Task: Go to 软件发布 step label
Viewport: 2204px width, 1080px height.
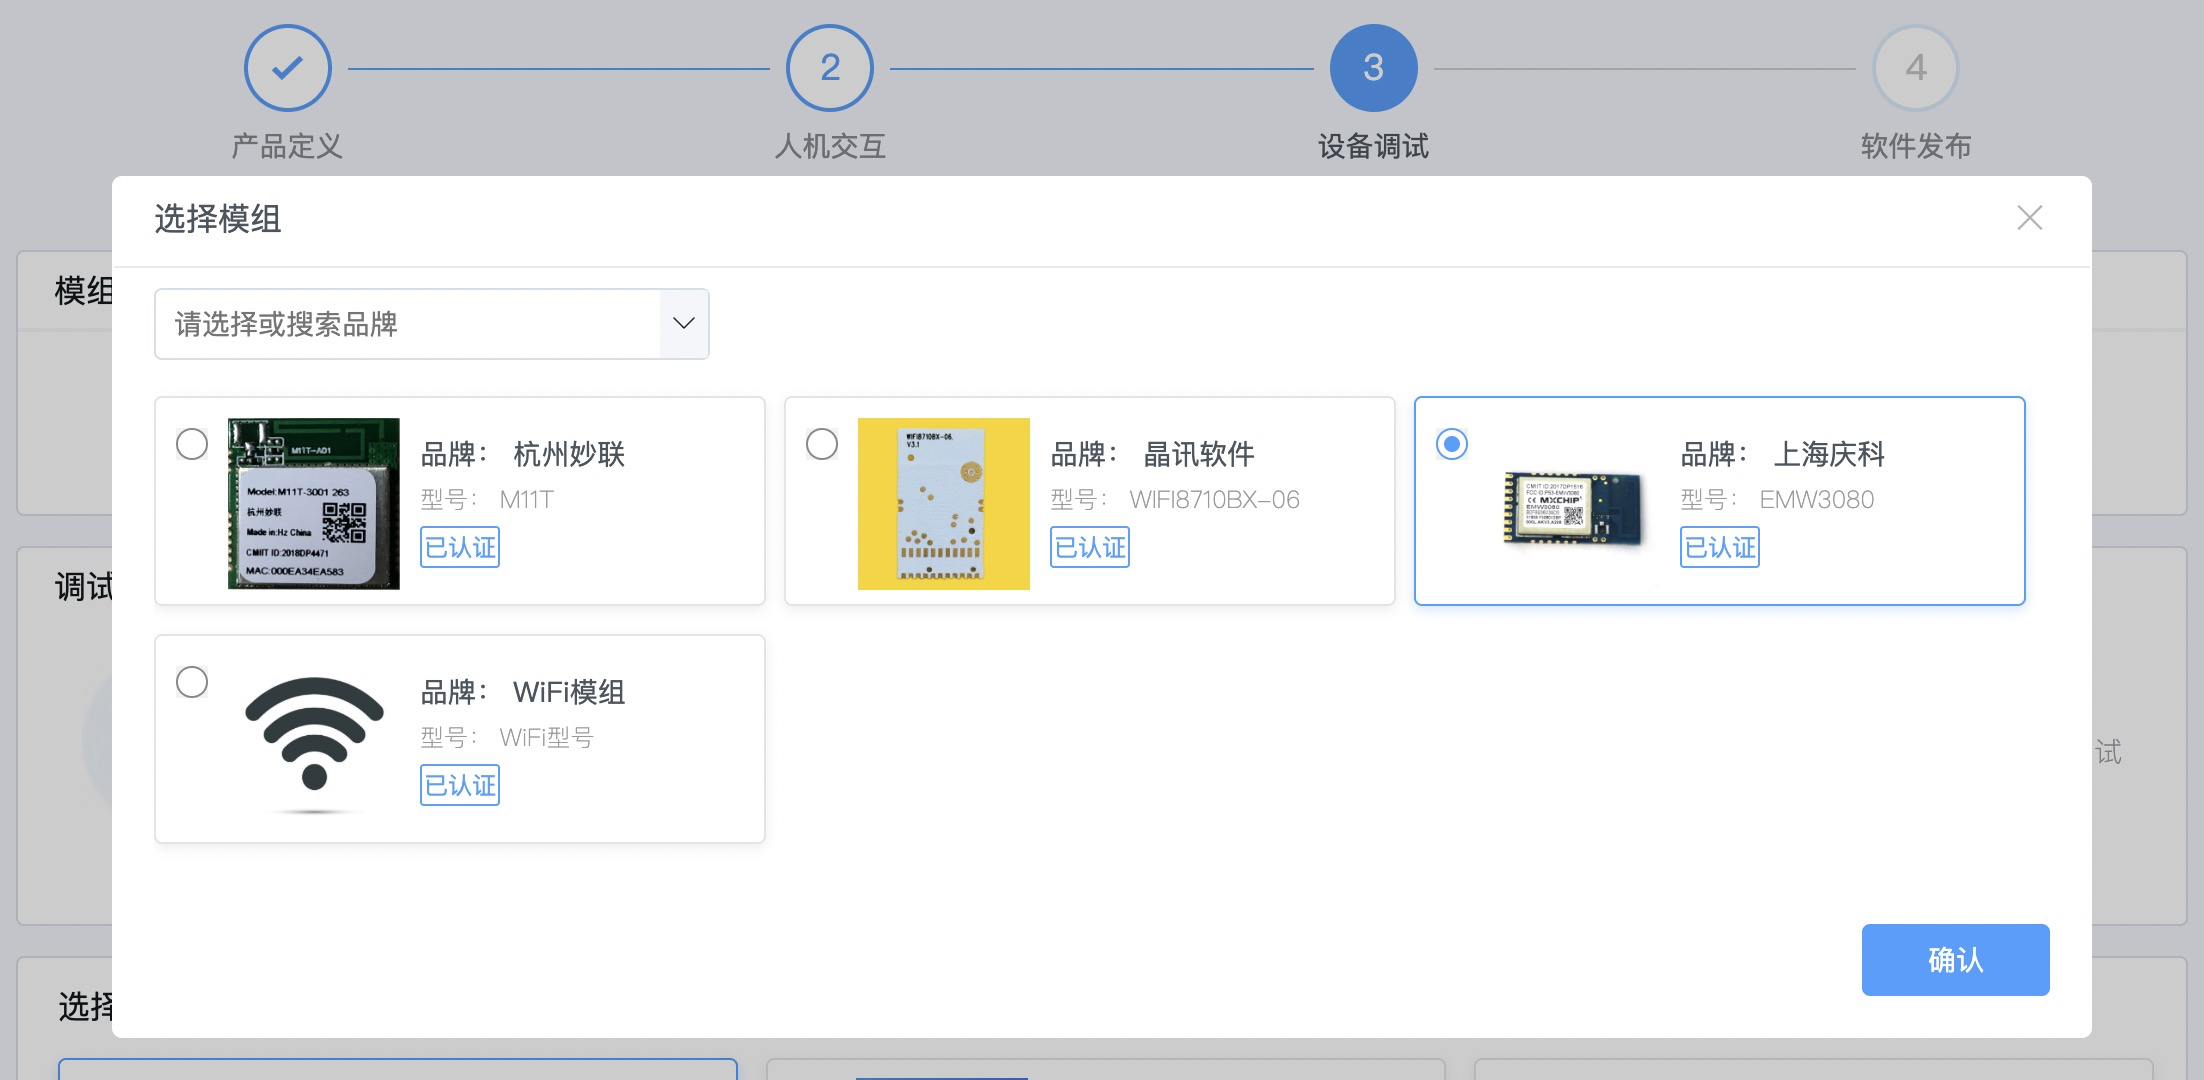Action: click(1915, 147)
